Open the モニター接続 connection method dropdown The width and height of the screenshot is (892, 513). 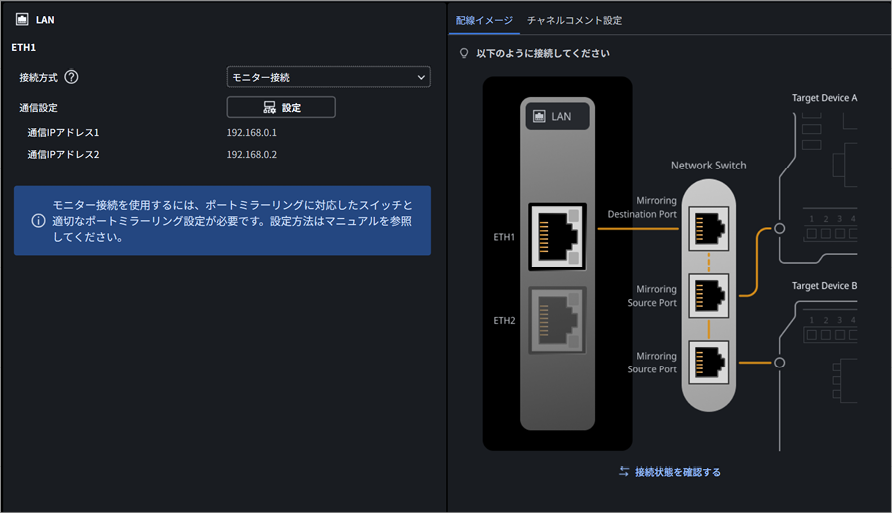(x=329, y=77)
